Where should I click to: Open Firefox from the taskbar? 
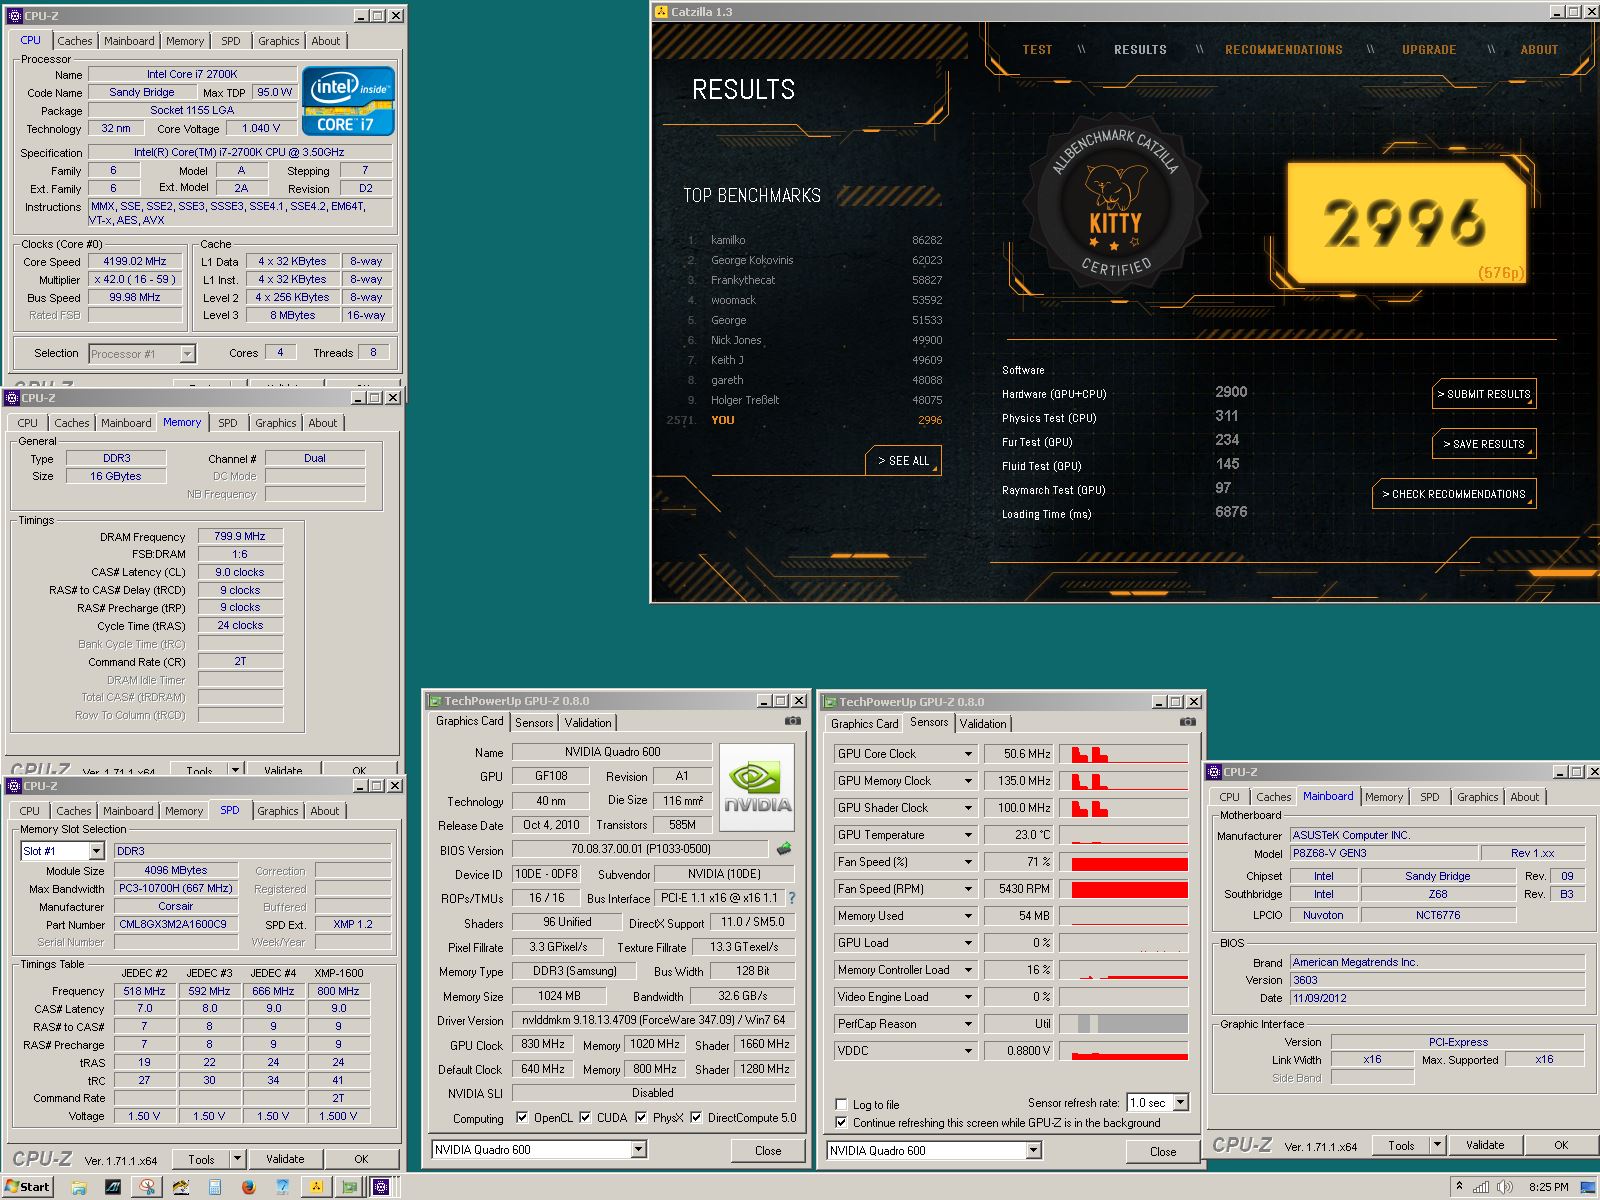coord(248,1187)
